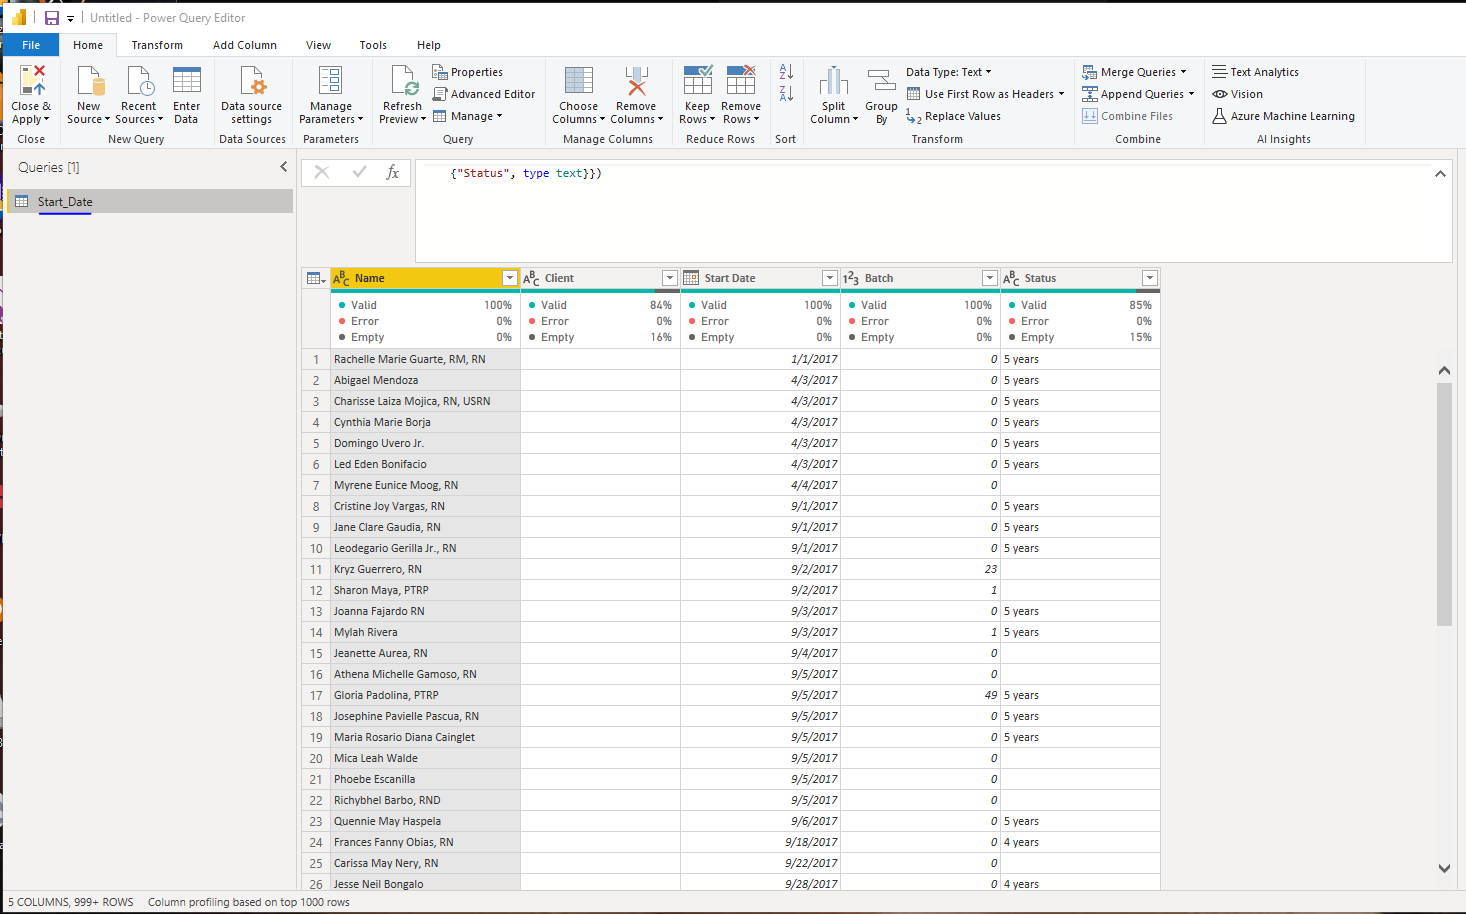Click the vertical scrollbar in data grid

tap(1444, 504)
